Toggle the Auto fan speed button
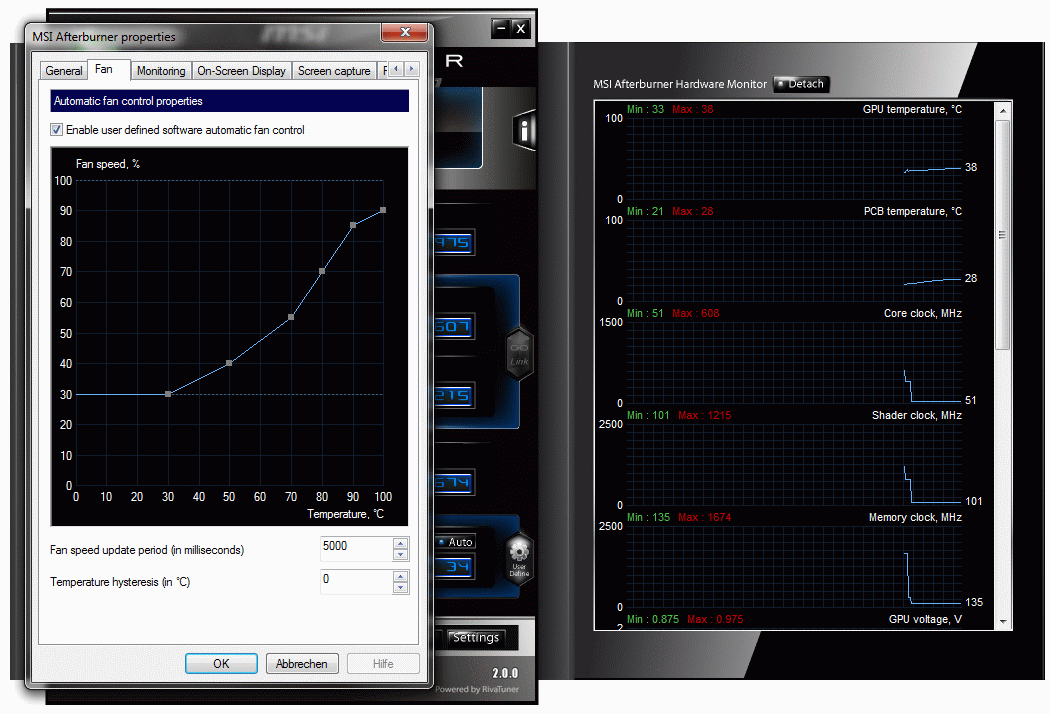Viewport: 1050px width, 714px height. [x=455, y=542]
